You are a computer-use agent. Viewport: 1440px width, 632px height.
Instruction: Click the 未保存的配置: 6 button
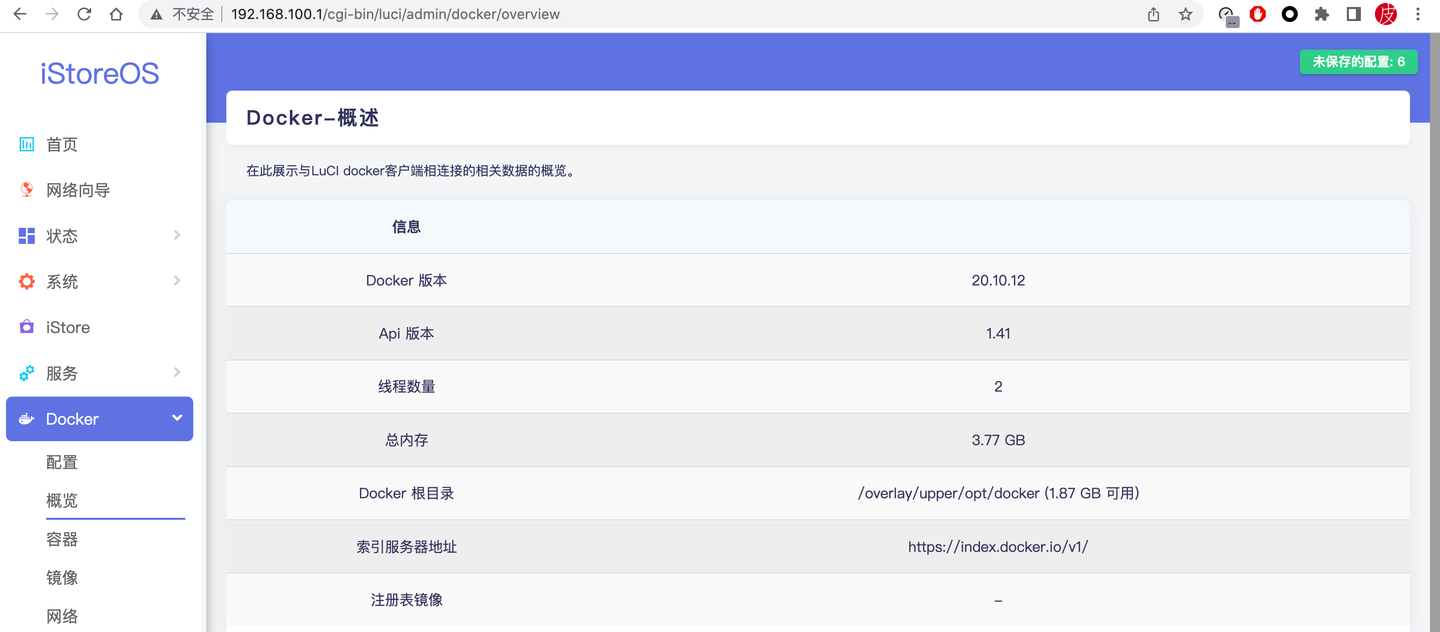point(1358,61)
